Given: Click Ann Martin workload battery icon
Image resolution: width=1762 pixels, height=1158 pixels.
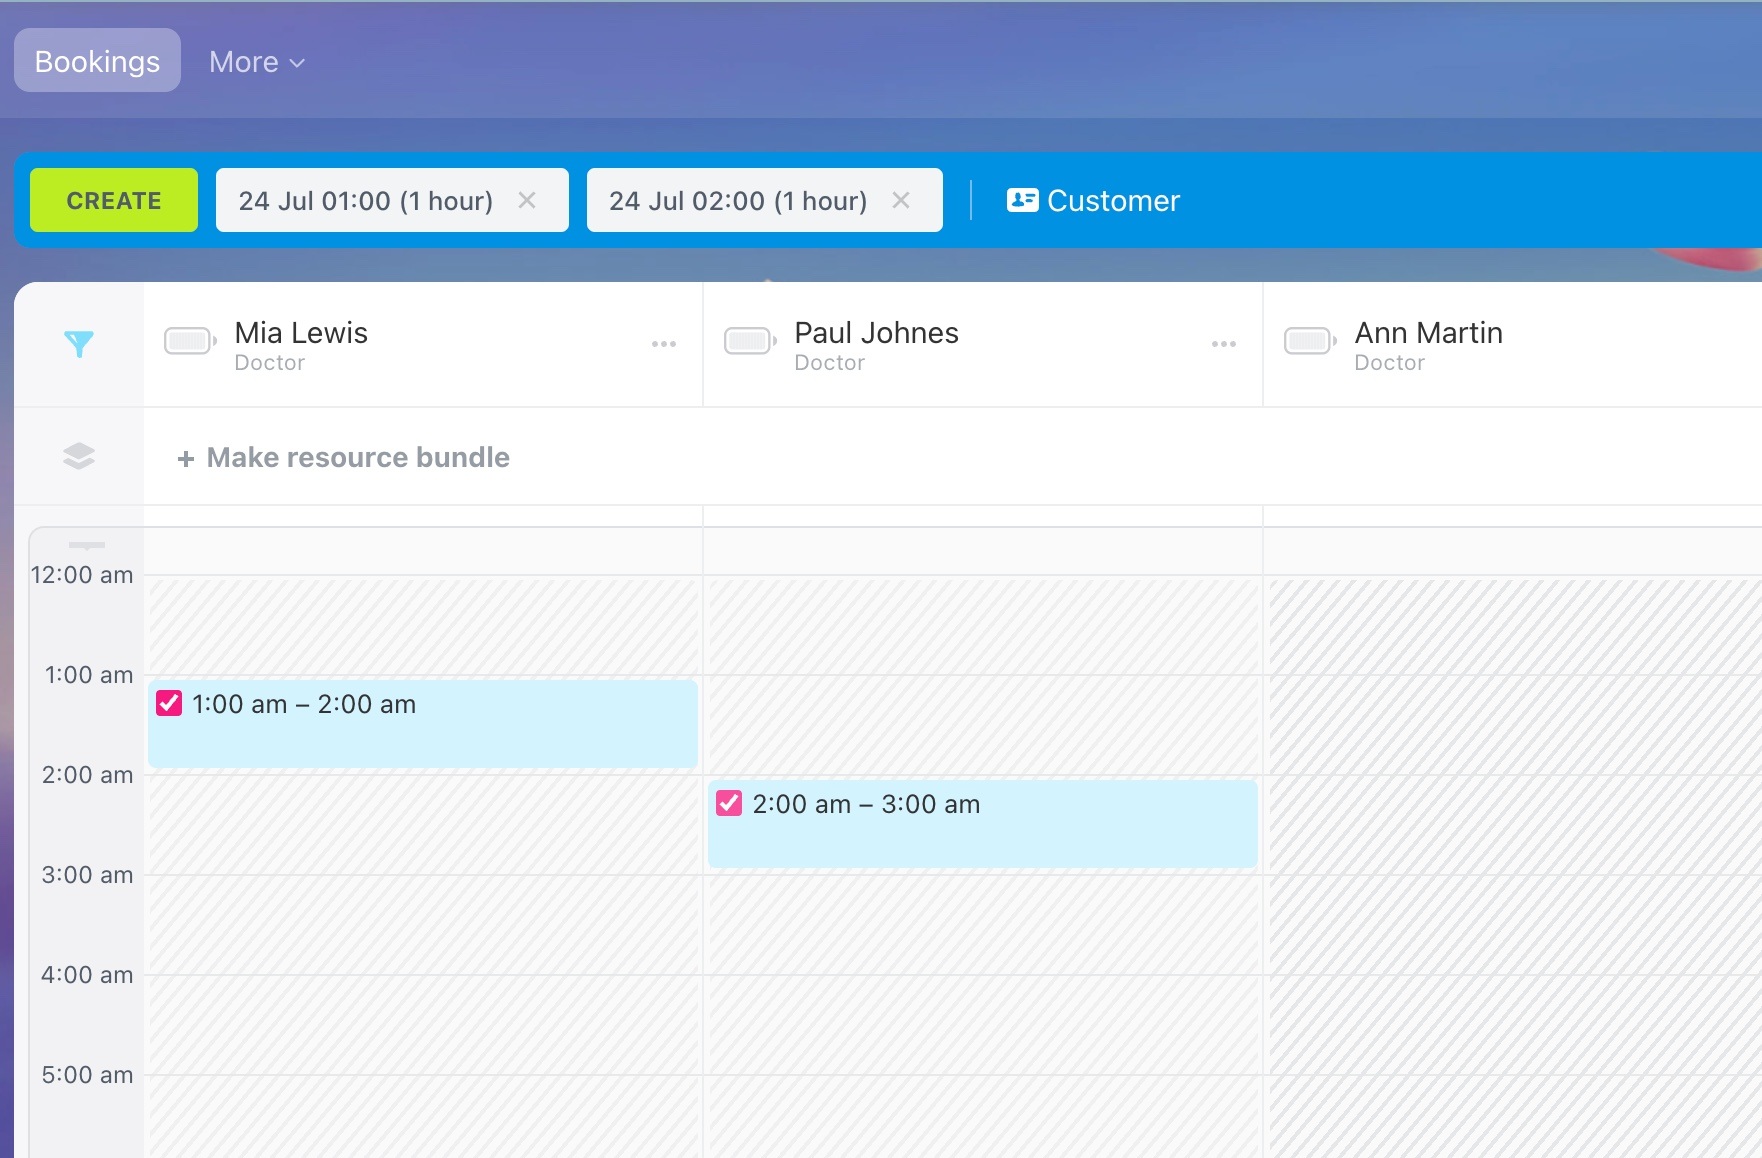Looking at the screenshot, I should click(x=1310, y=342).
